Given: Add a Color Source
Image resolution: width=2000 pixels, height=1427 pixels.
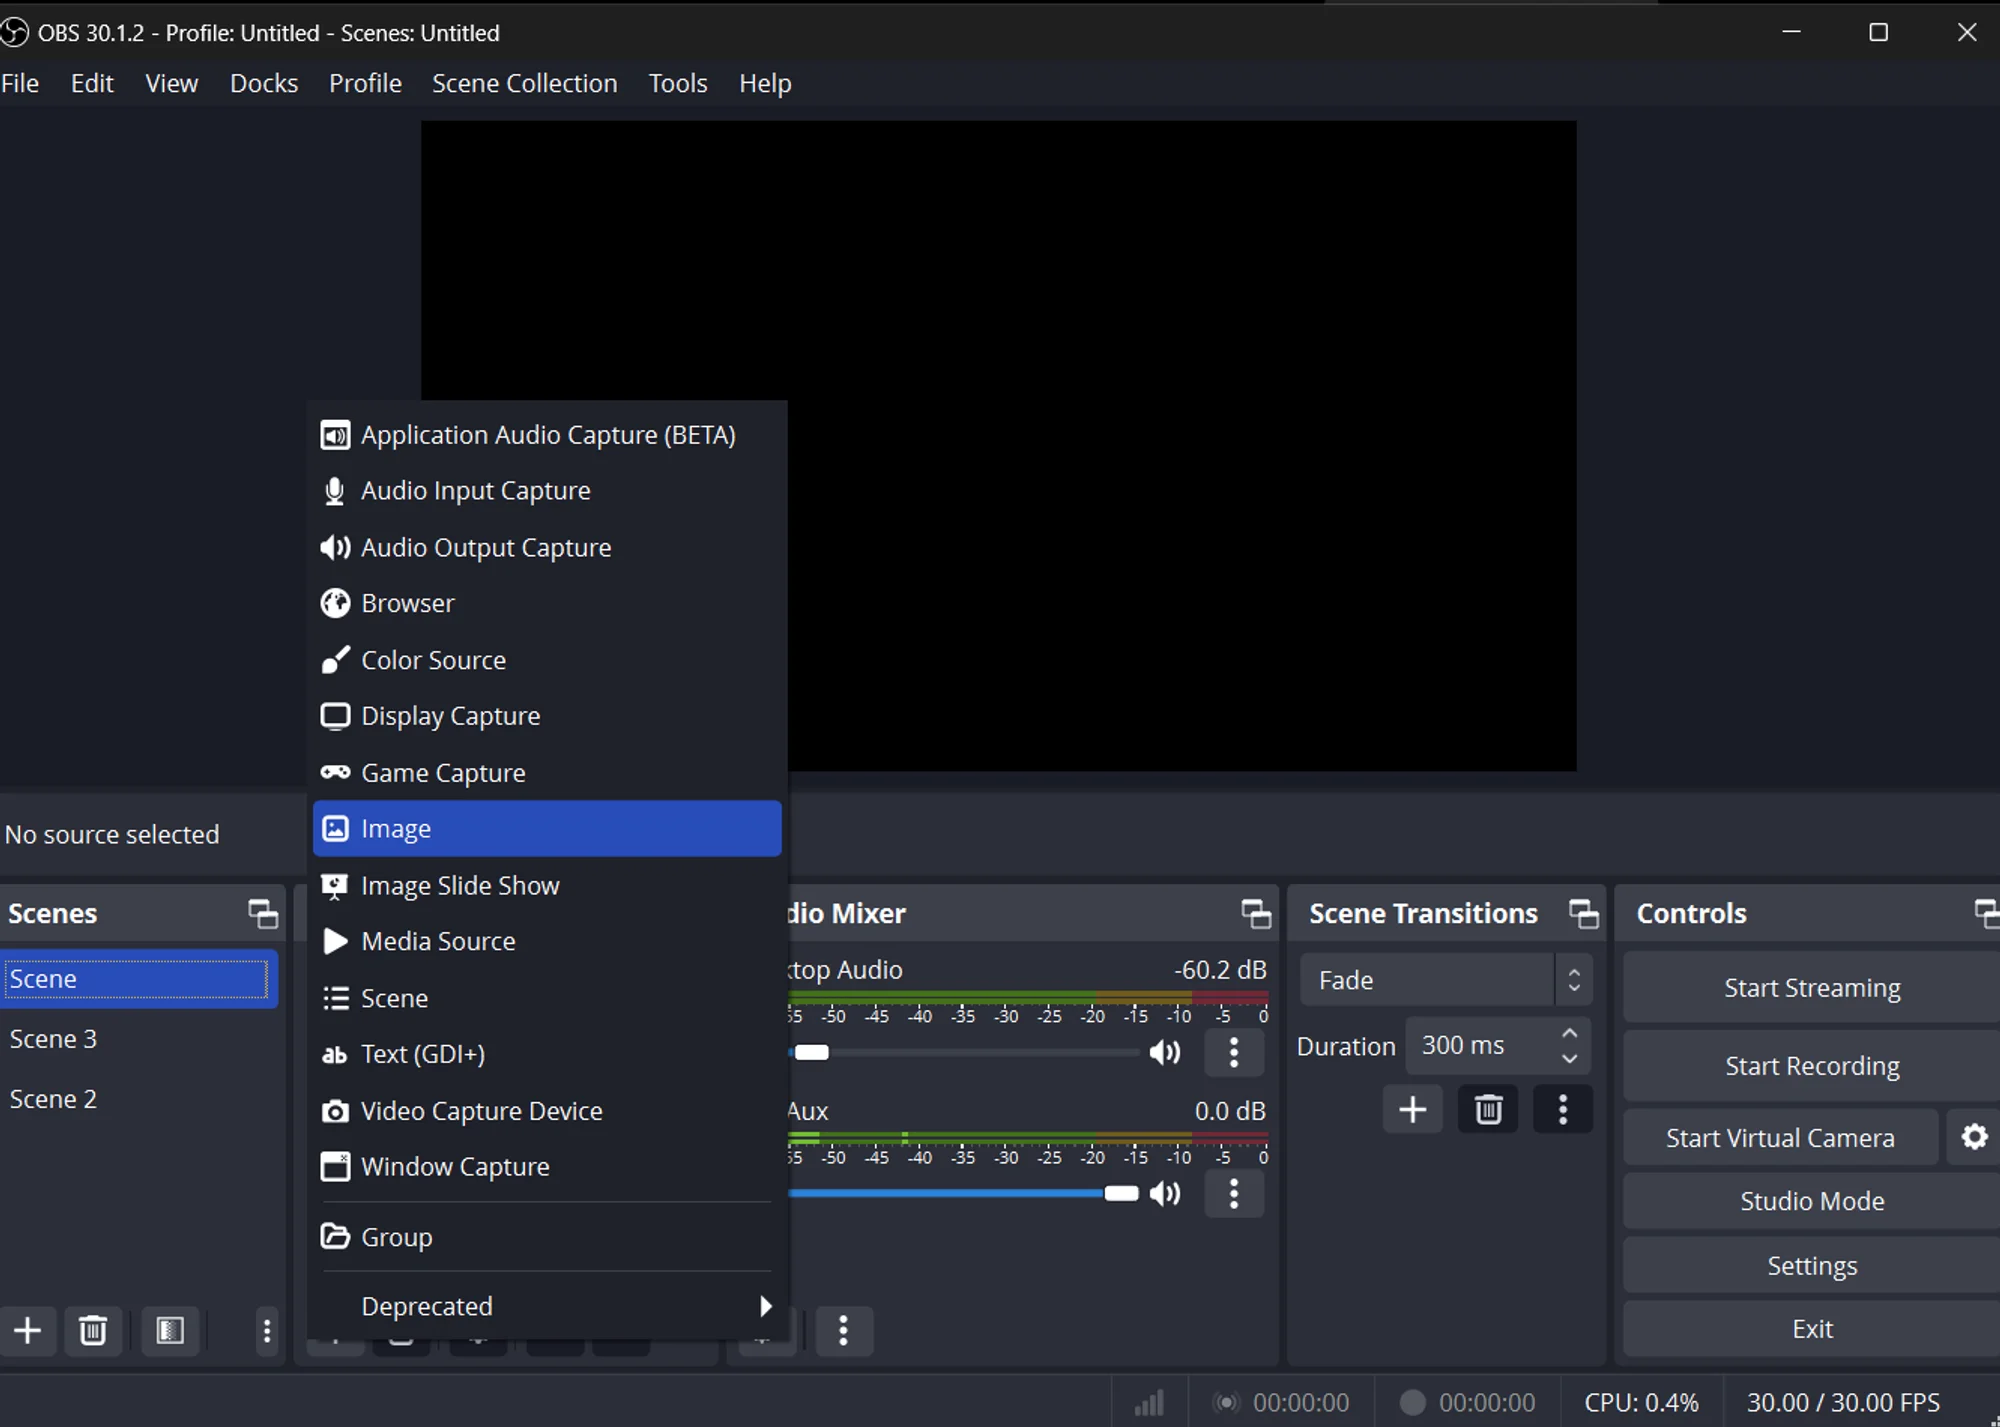Looking at the screenshot, I should [x=547, y=660].
